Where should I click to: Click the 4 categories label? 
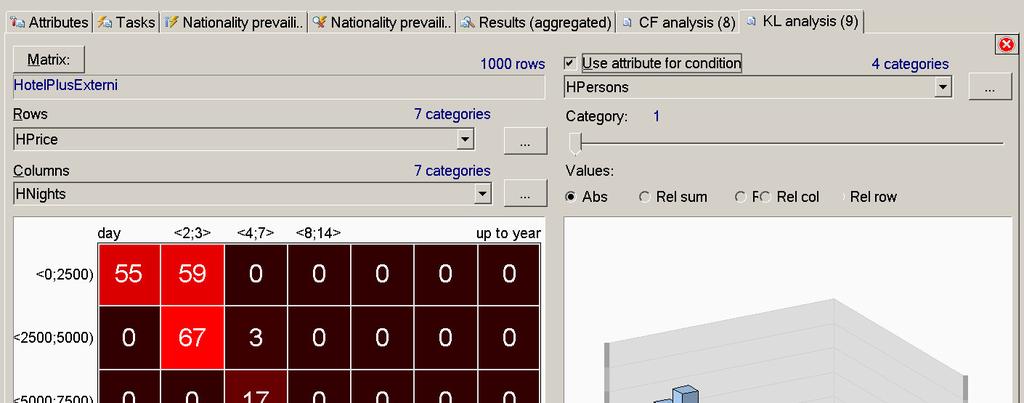click(910, 64)
